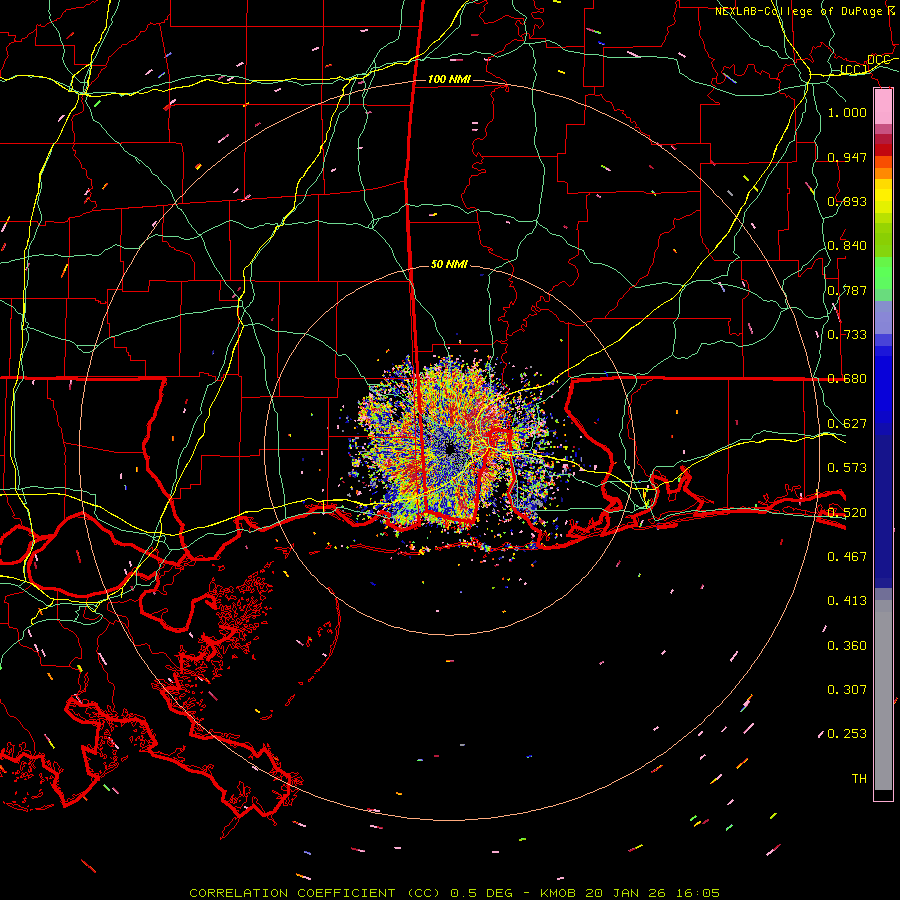This screenshot has width=900, height=900.
Task: Select the 0.733 value on the color scale
Action: 847,335
